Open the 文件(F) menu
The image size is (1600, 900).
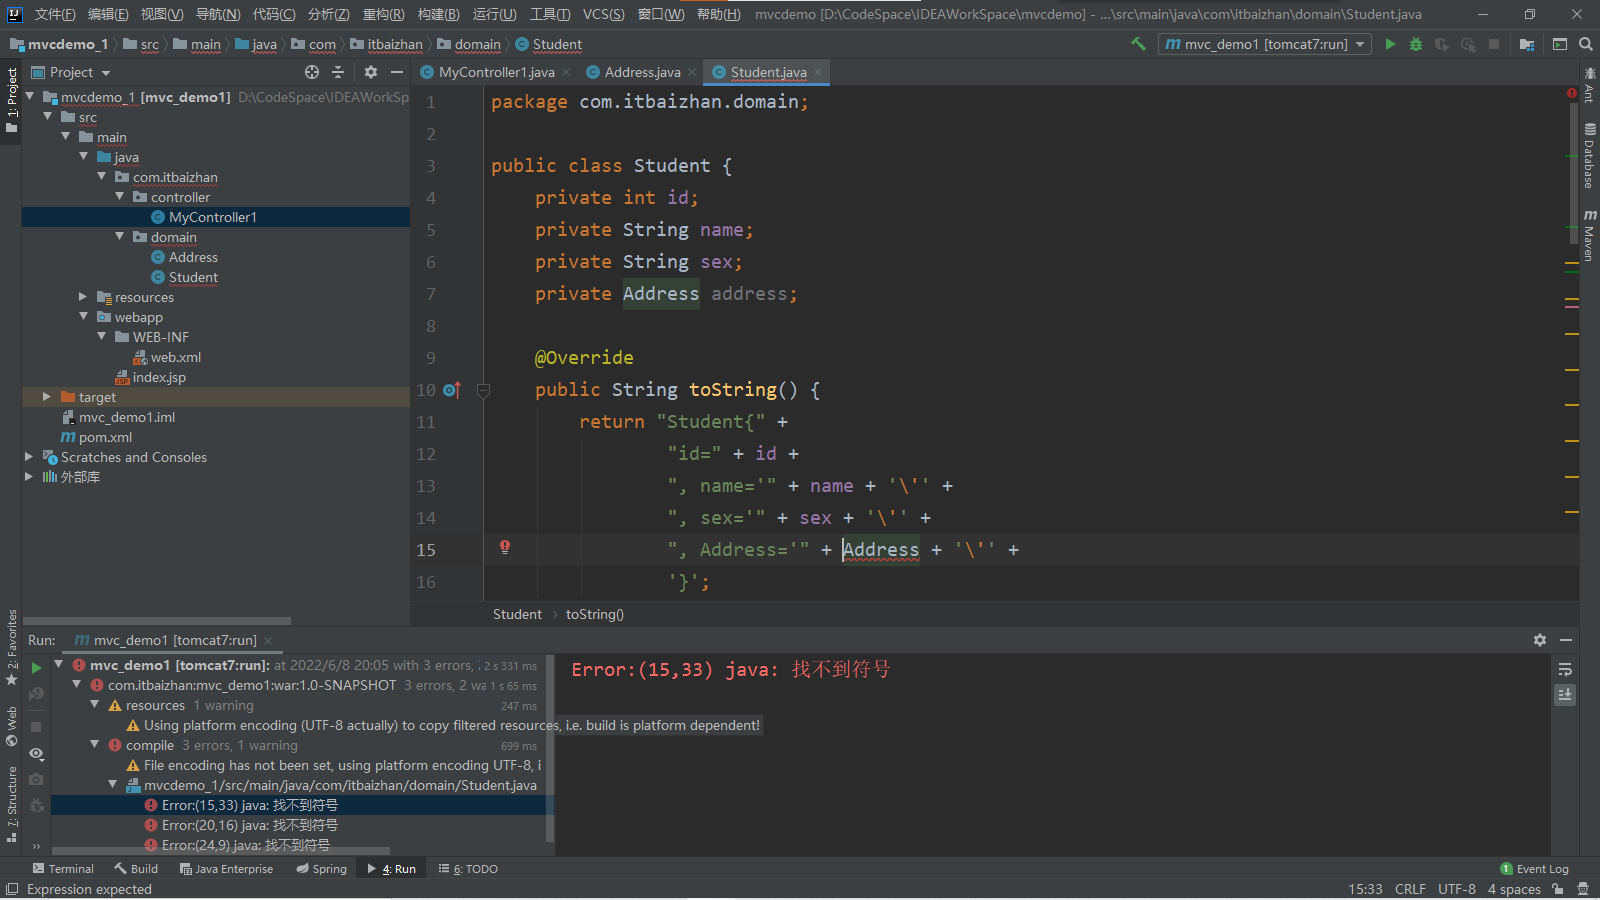(x=55, y=14)
